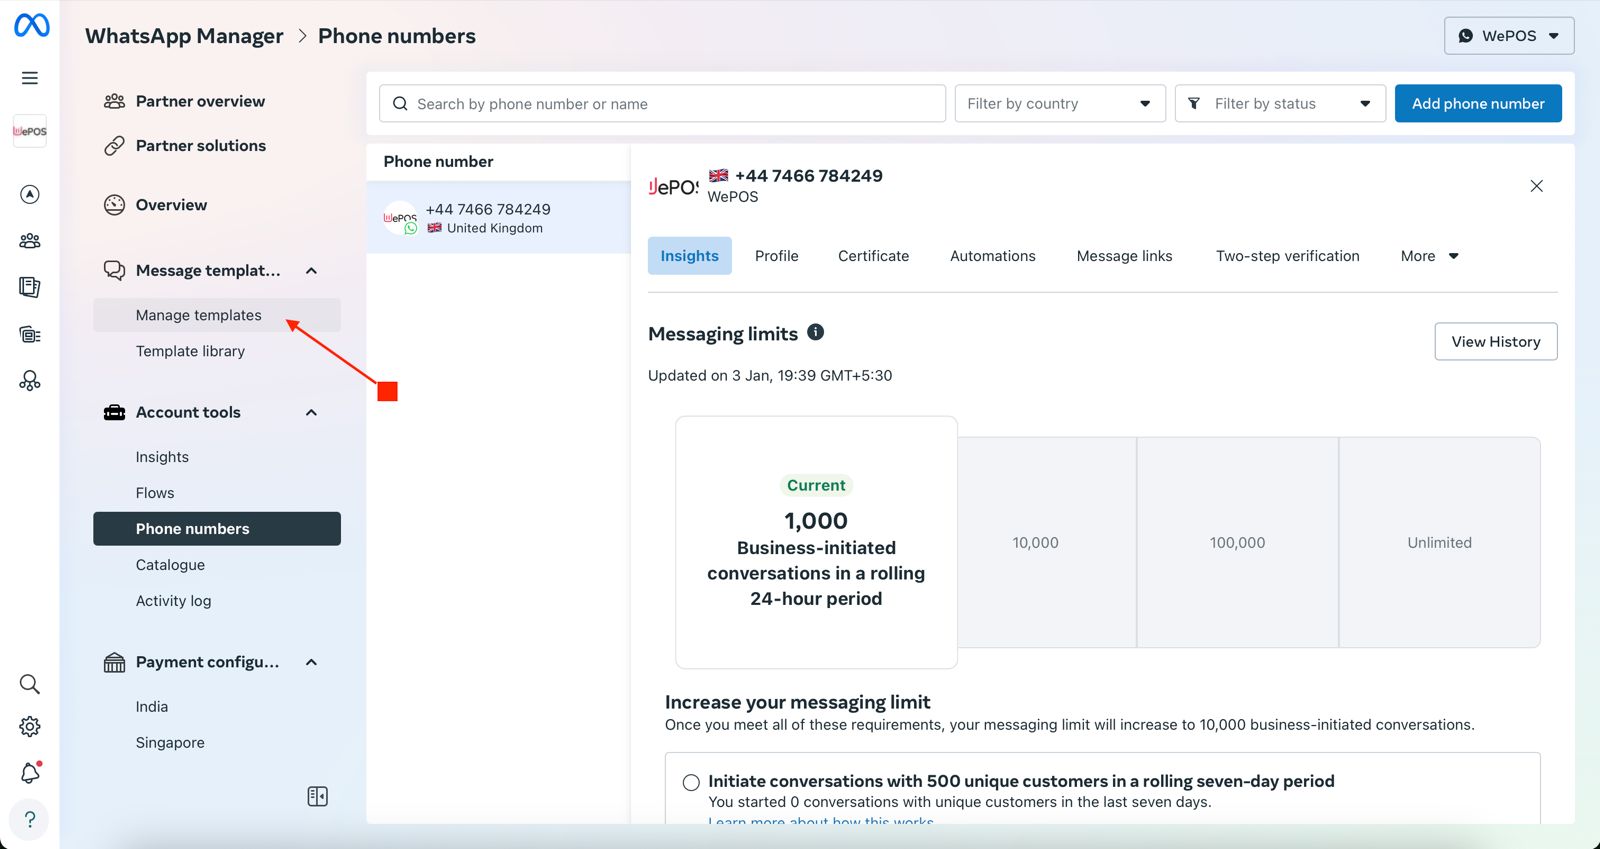Click the WePOS account thumbnail in rail

coord(30,131)
